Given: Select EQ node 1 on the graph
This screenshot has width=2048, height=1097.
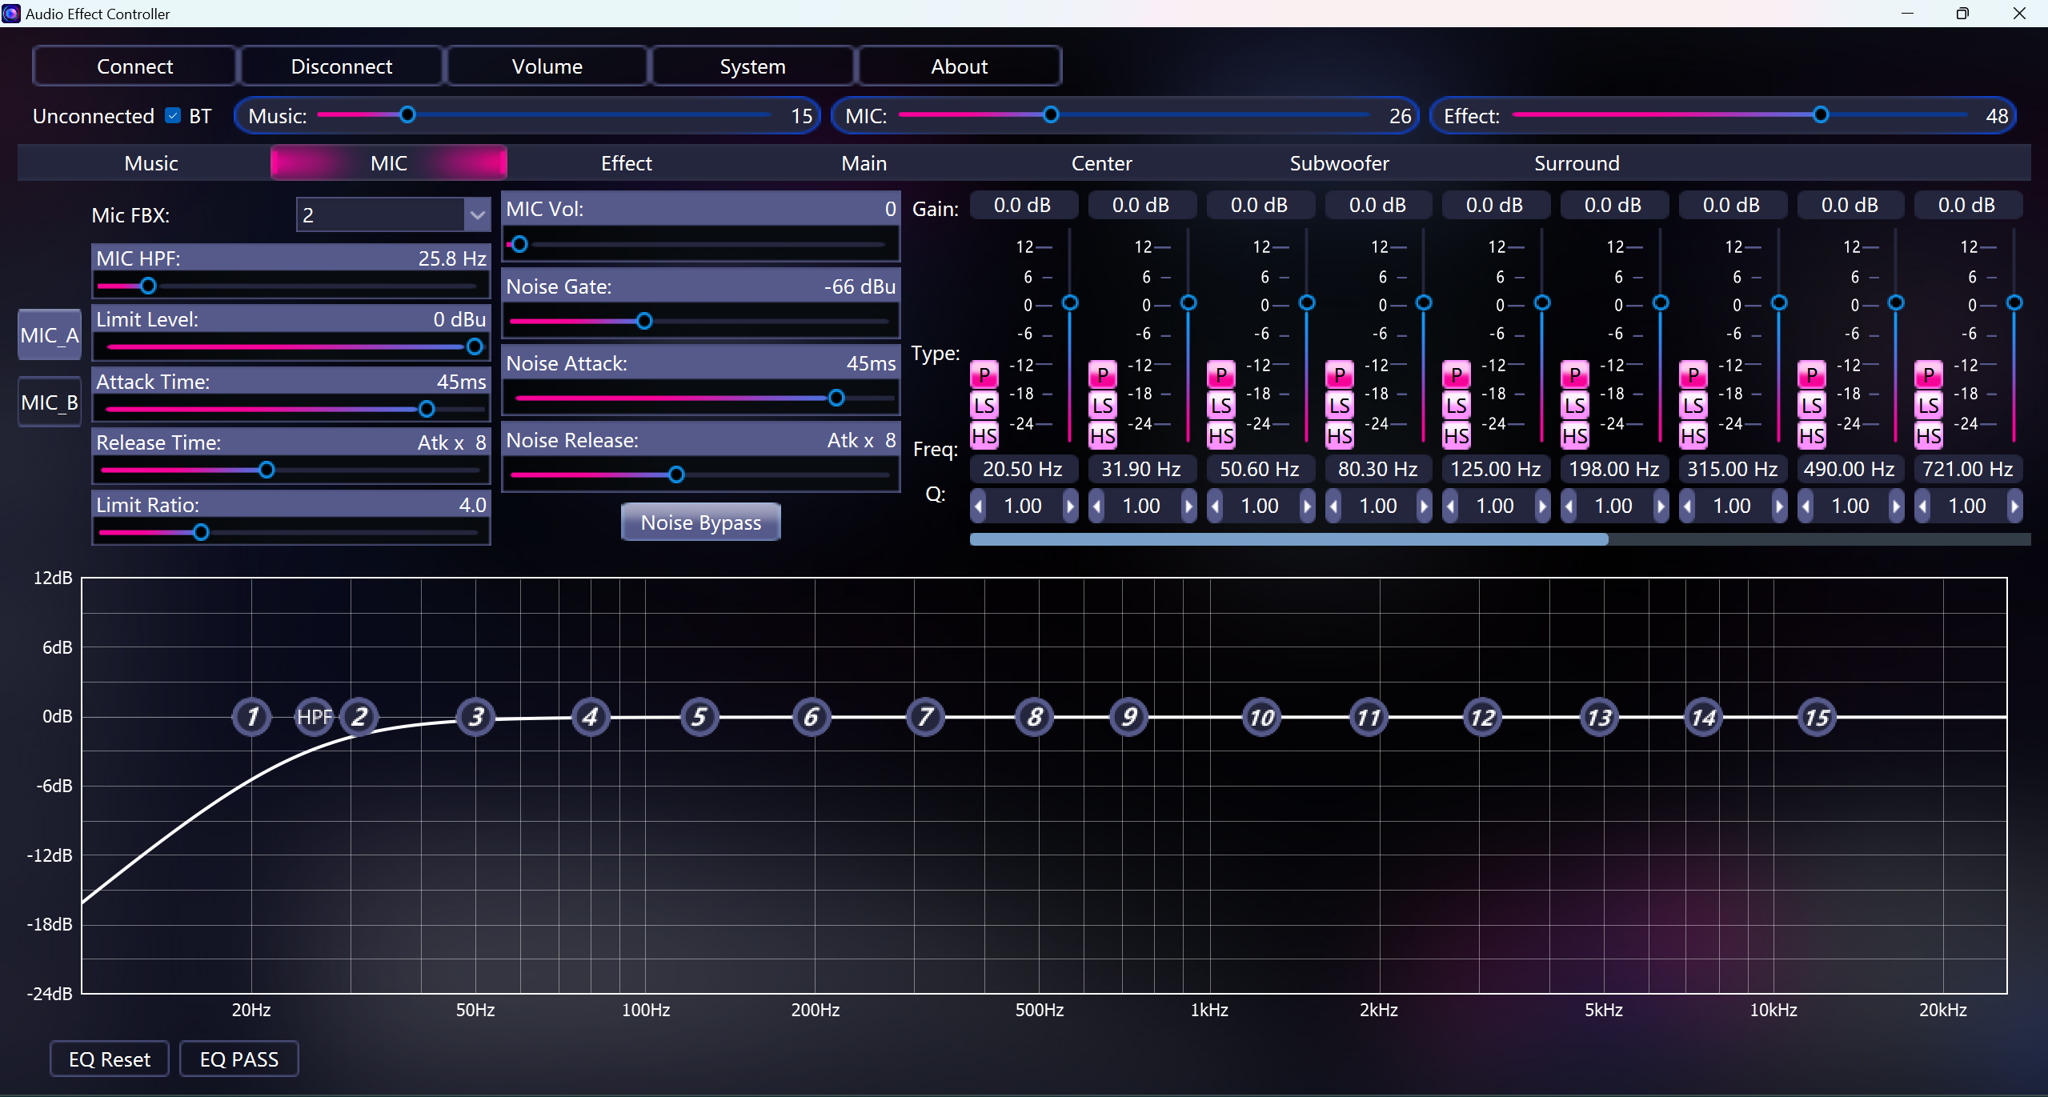Looking at the screenshot, I should (x=252, y=716).
